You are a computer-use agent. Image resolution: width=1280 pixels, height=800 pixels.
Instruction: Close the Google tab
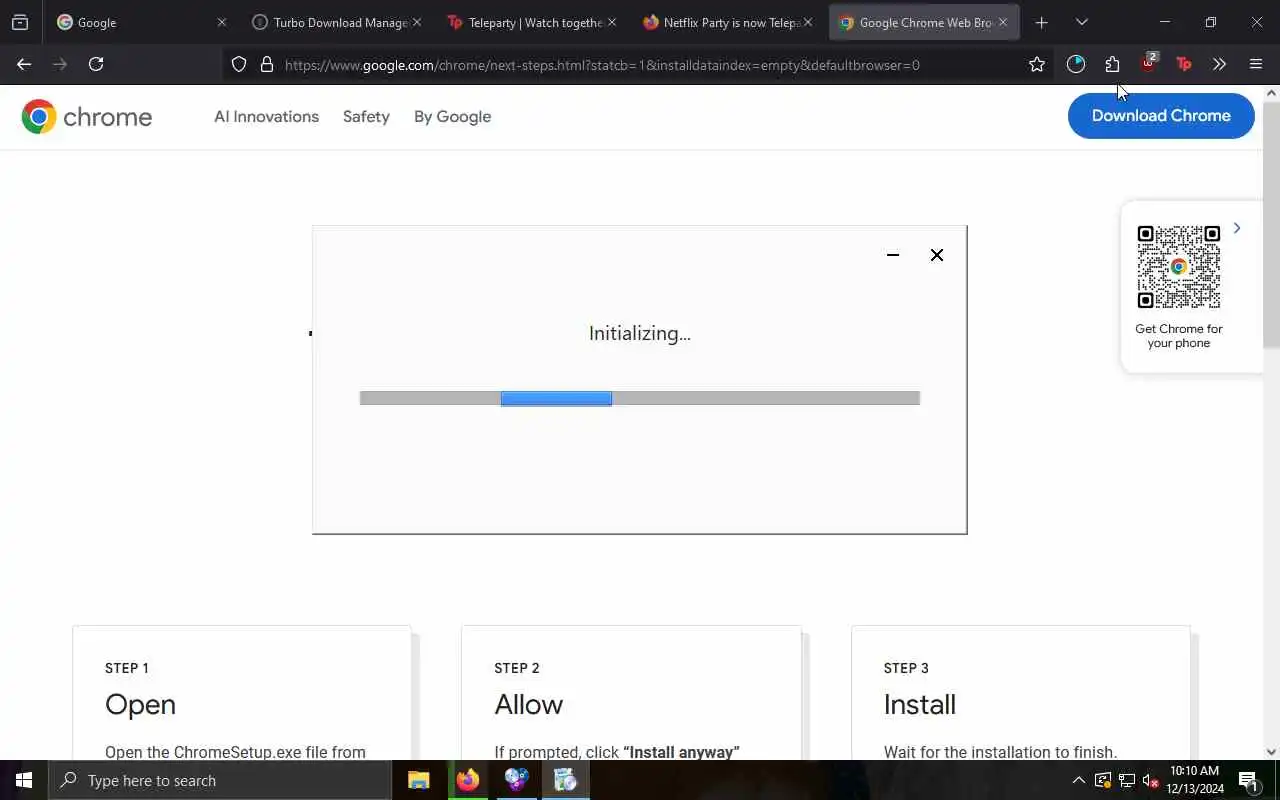click(222, 22)
